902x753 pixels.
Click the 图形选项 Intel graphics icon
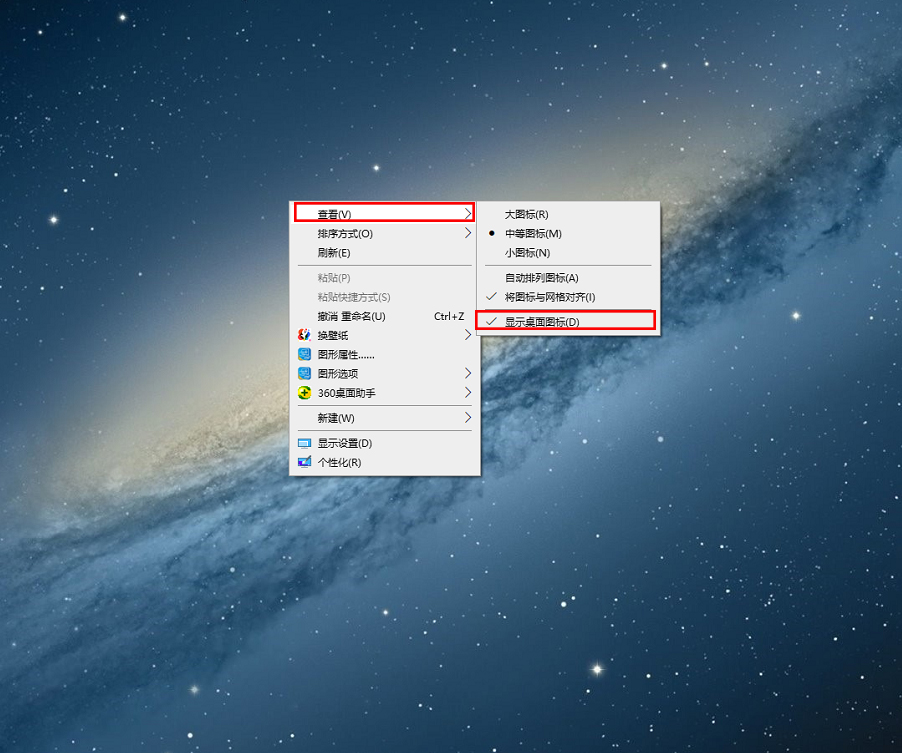click(x=304, y=373)
